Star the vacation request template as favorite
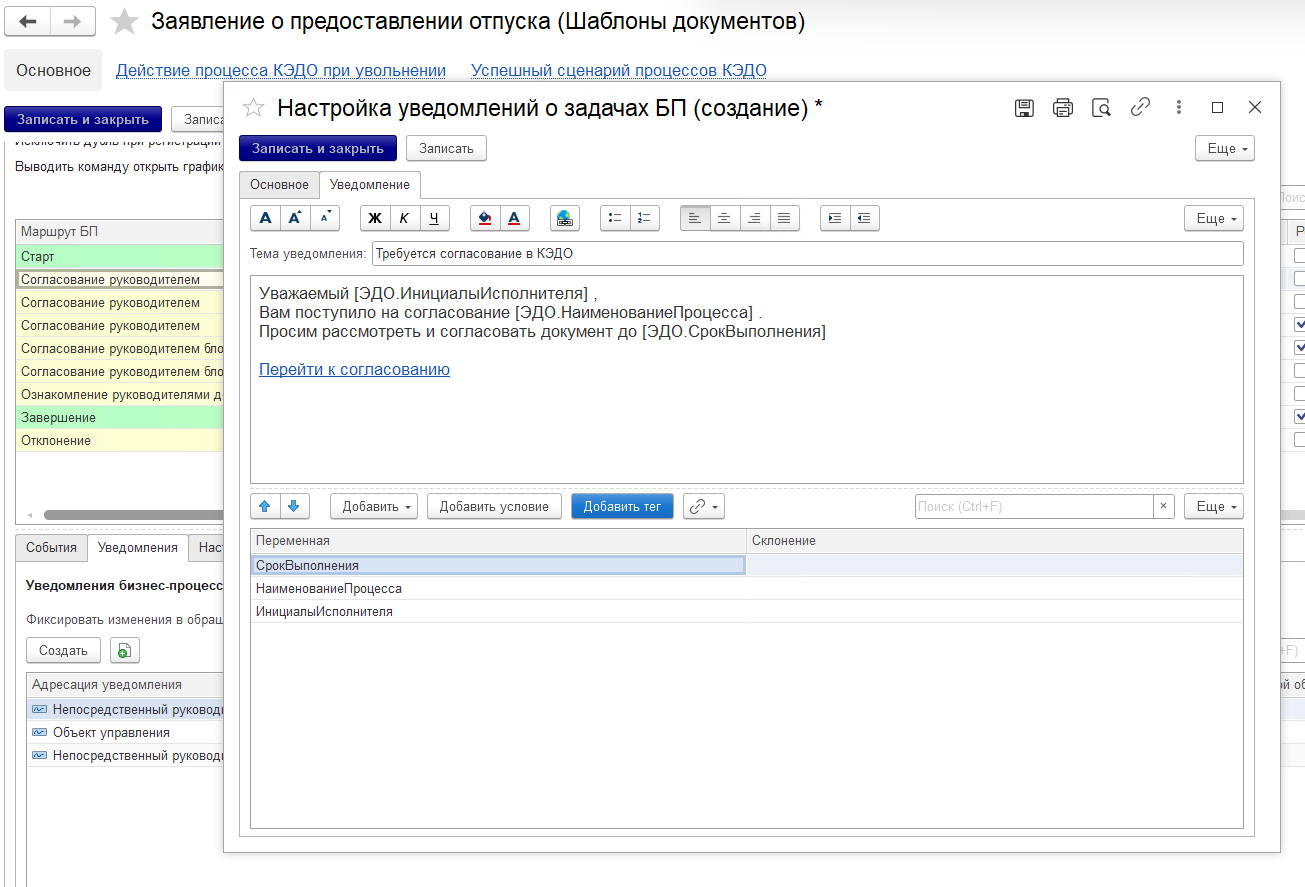The height and width of the screenshot is (887, 1305). [x=124, y=21]
